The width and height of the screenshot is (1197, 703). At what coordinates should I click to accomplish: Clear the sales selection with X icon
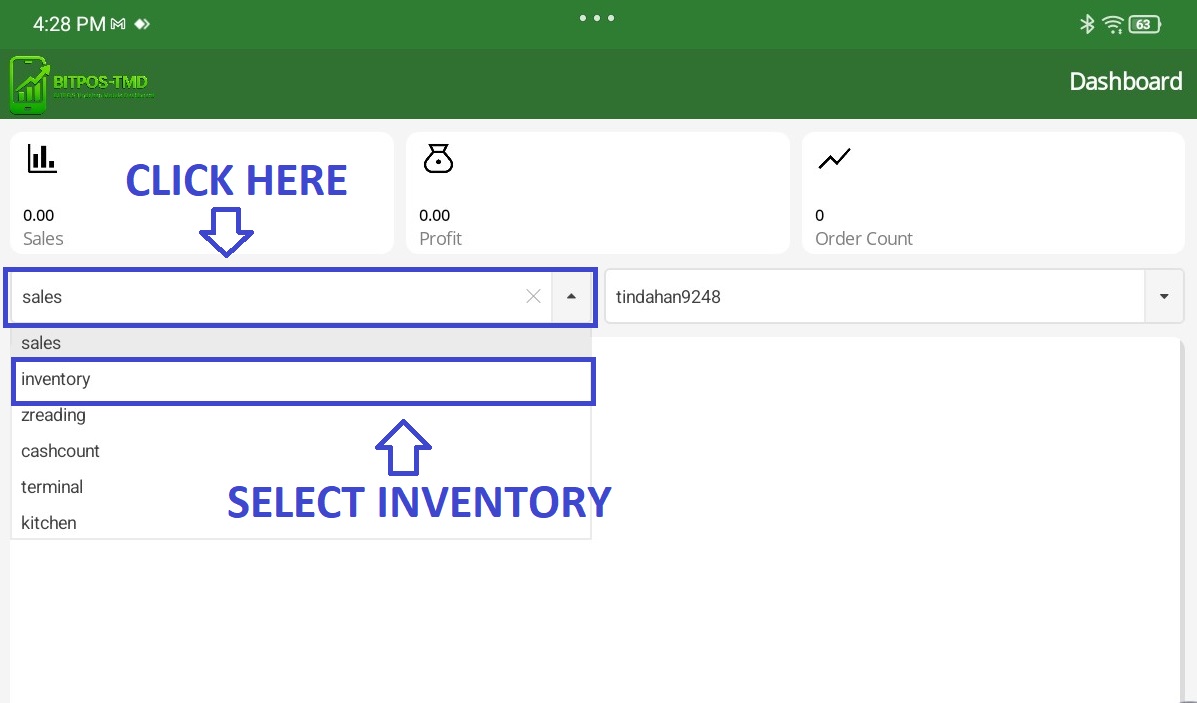point(533,296)
